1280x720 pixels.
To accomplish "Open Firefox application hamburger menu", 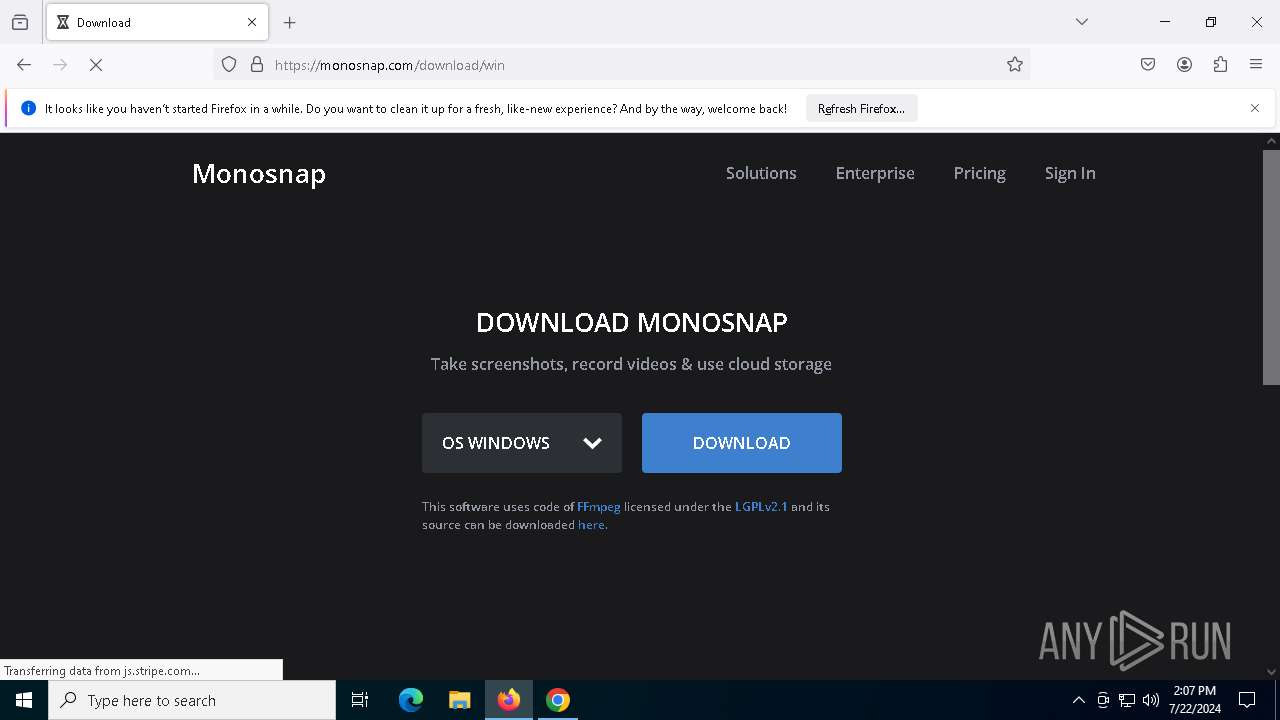I will (x=1256, y=65).
